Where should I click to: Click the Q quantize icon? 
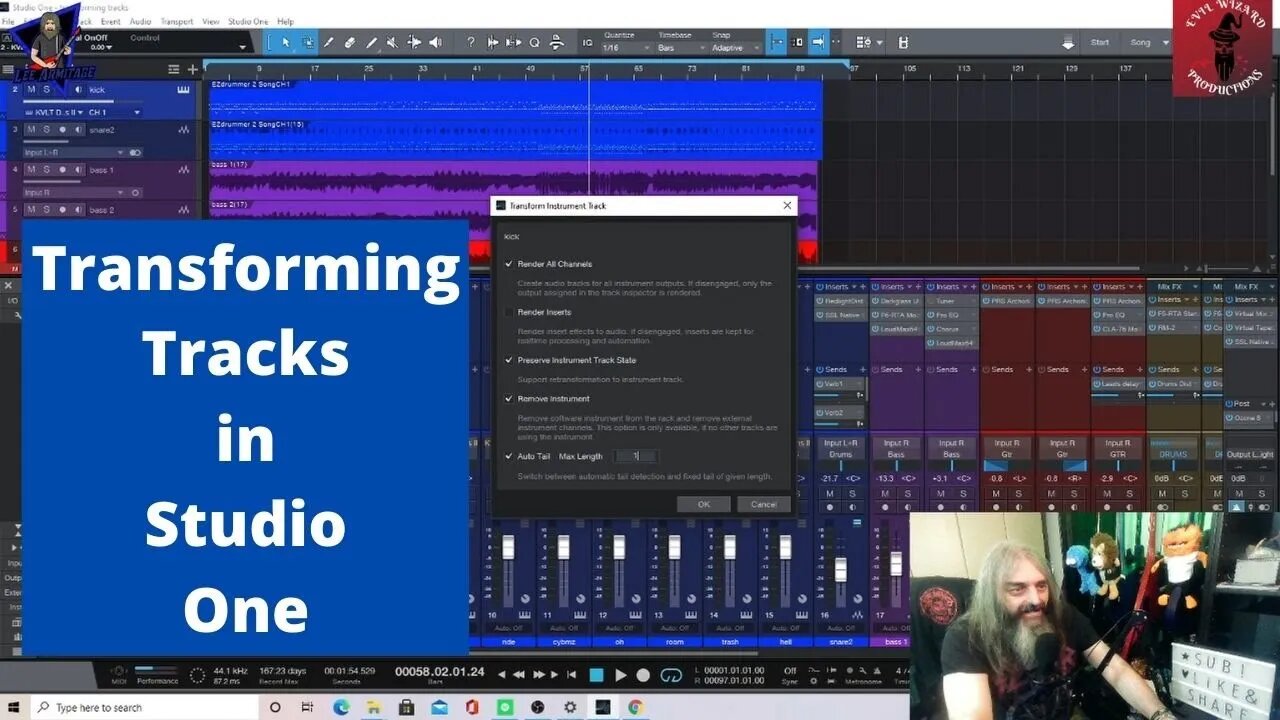534,42
